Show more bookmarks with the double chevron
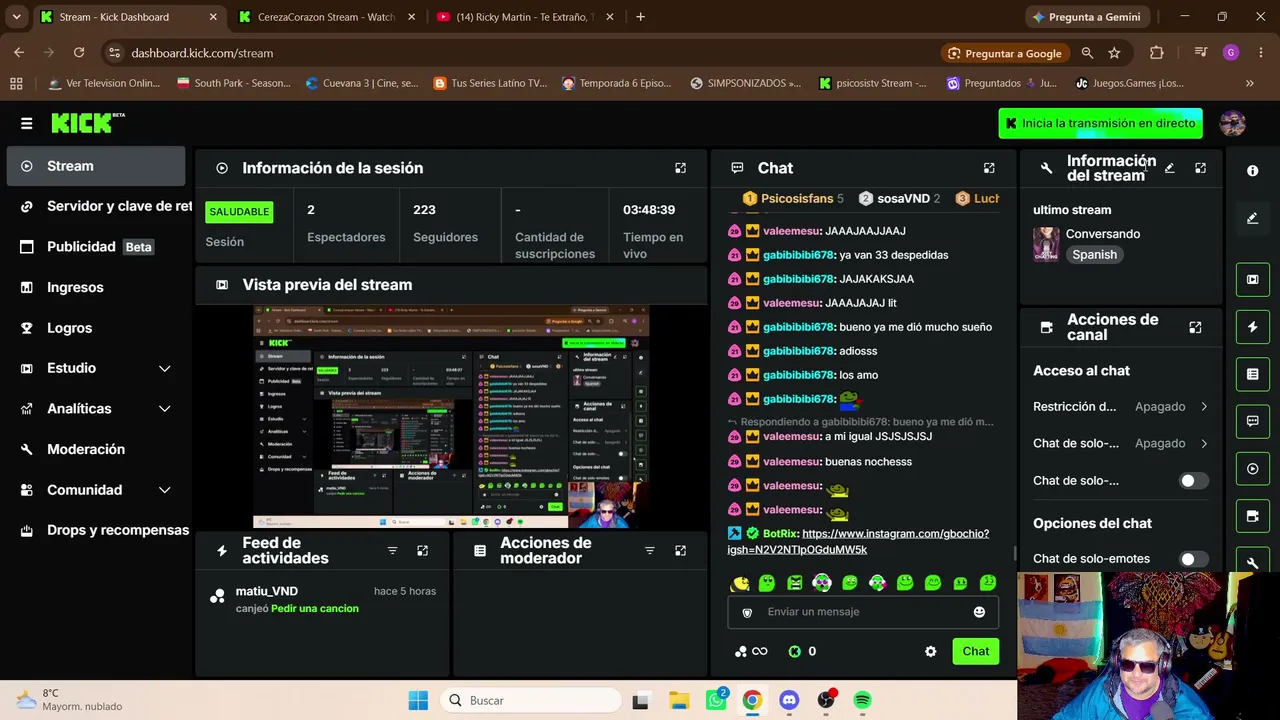Image resolution: width=1280 pixels, height=720 pixels. [x=1249, y=83]
